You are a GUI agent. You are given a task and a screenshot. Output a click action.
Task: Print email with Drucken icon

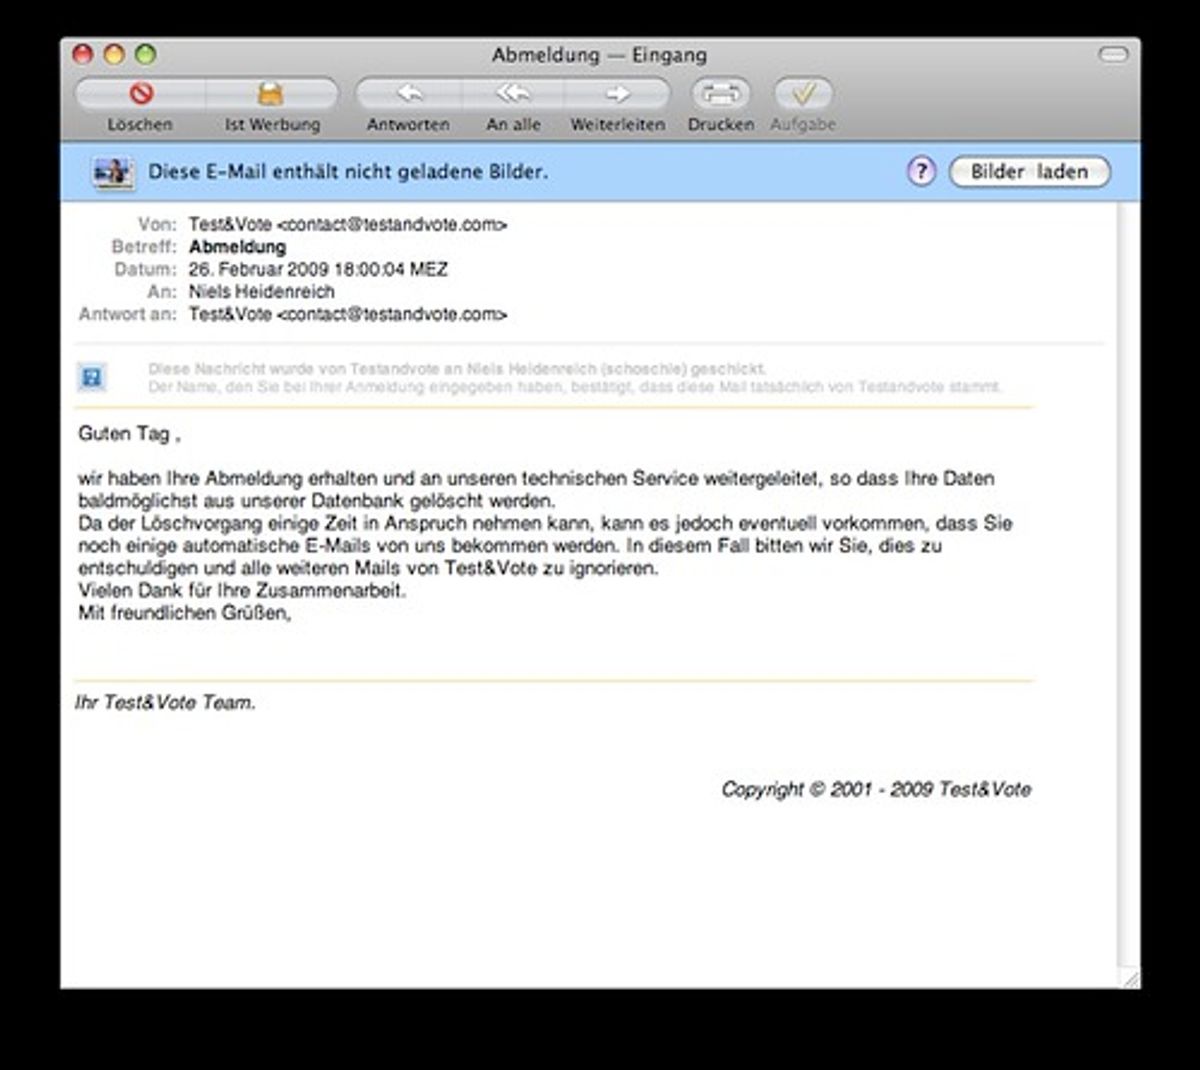(x=721, y=94)
